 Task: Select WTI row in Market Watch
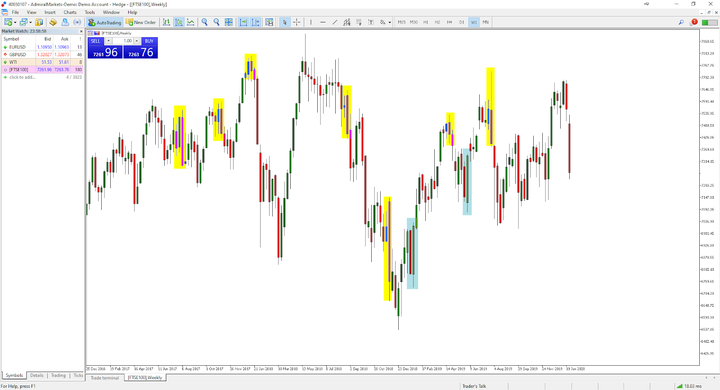tap(42, 62)
